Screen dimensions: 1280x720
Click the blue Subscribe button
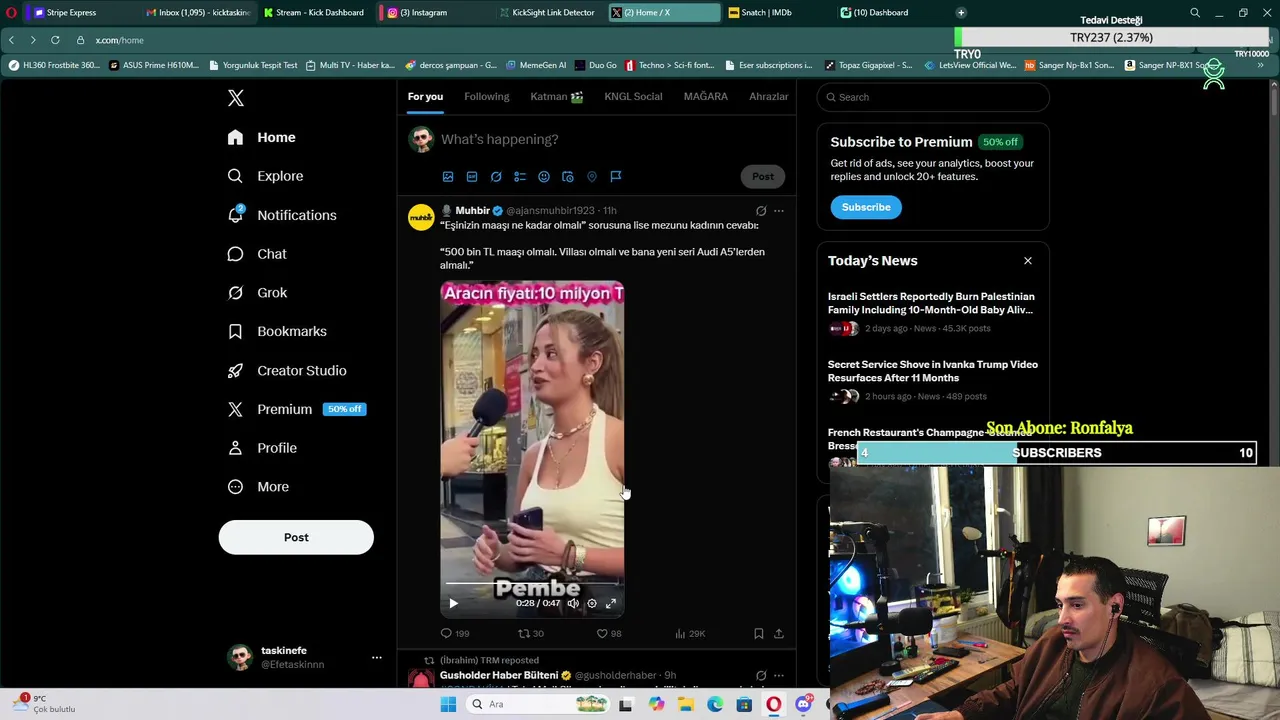tap(866, 207)
